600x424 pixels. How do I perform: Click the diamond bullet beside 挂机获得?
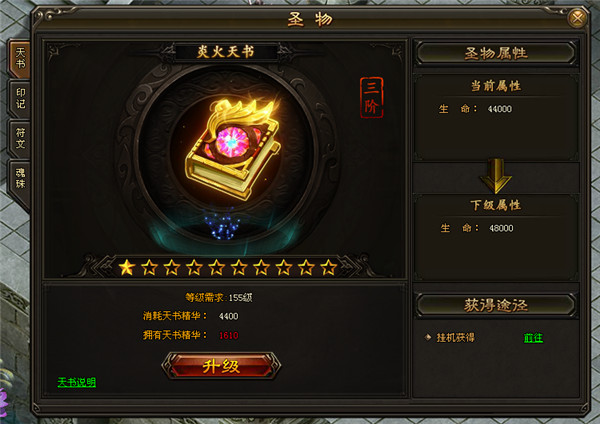point(428,337)
